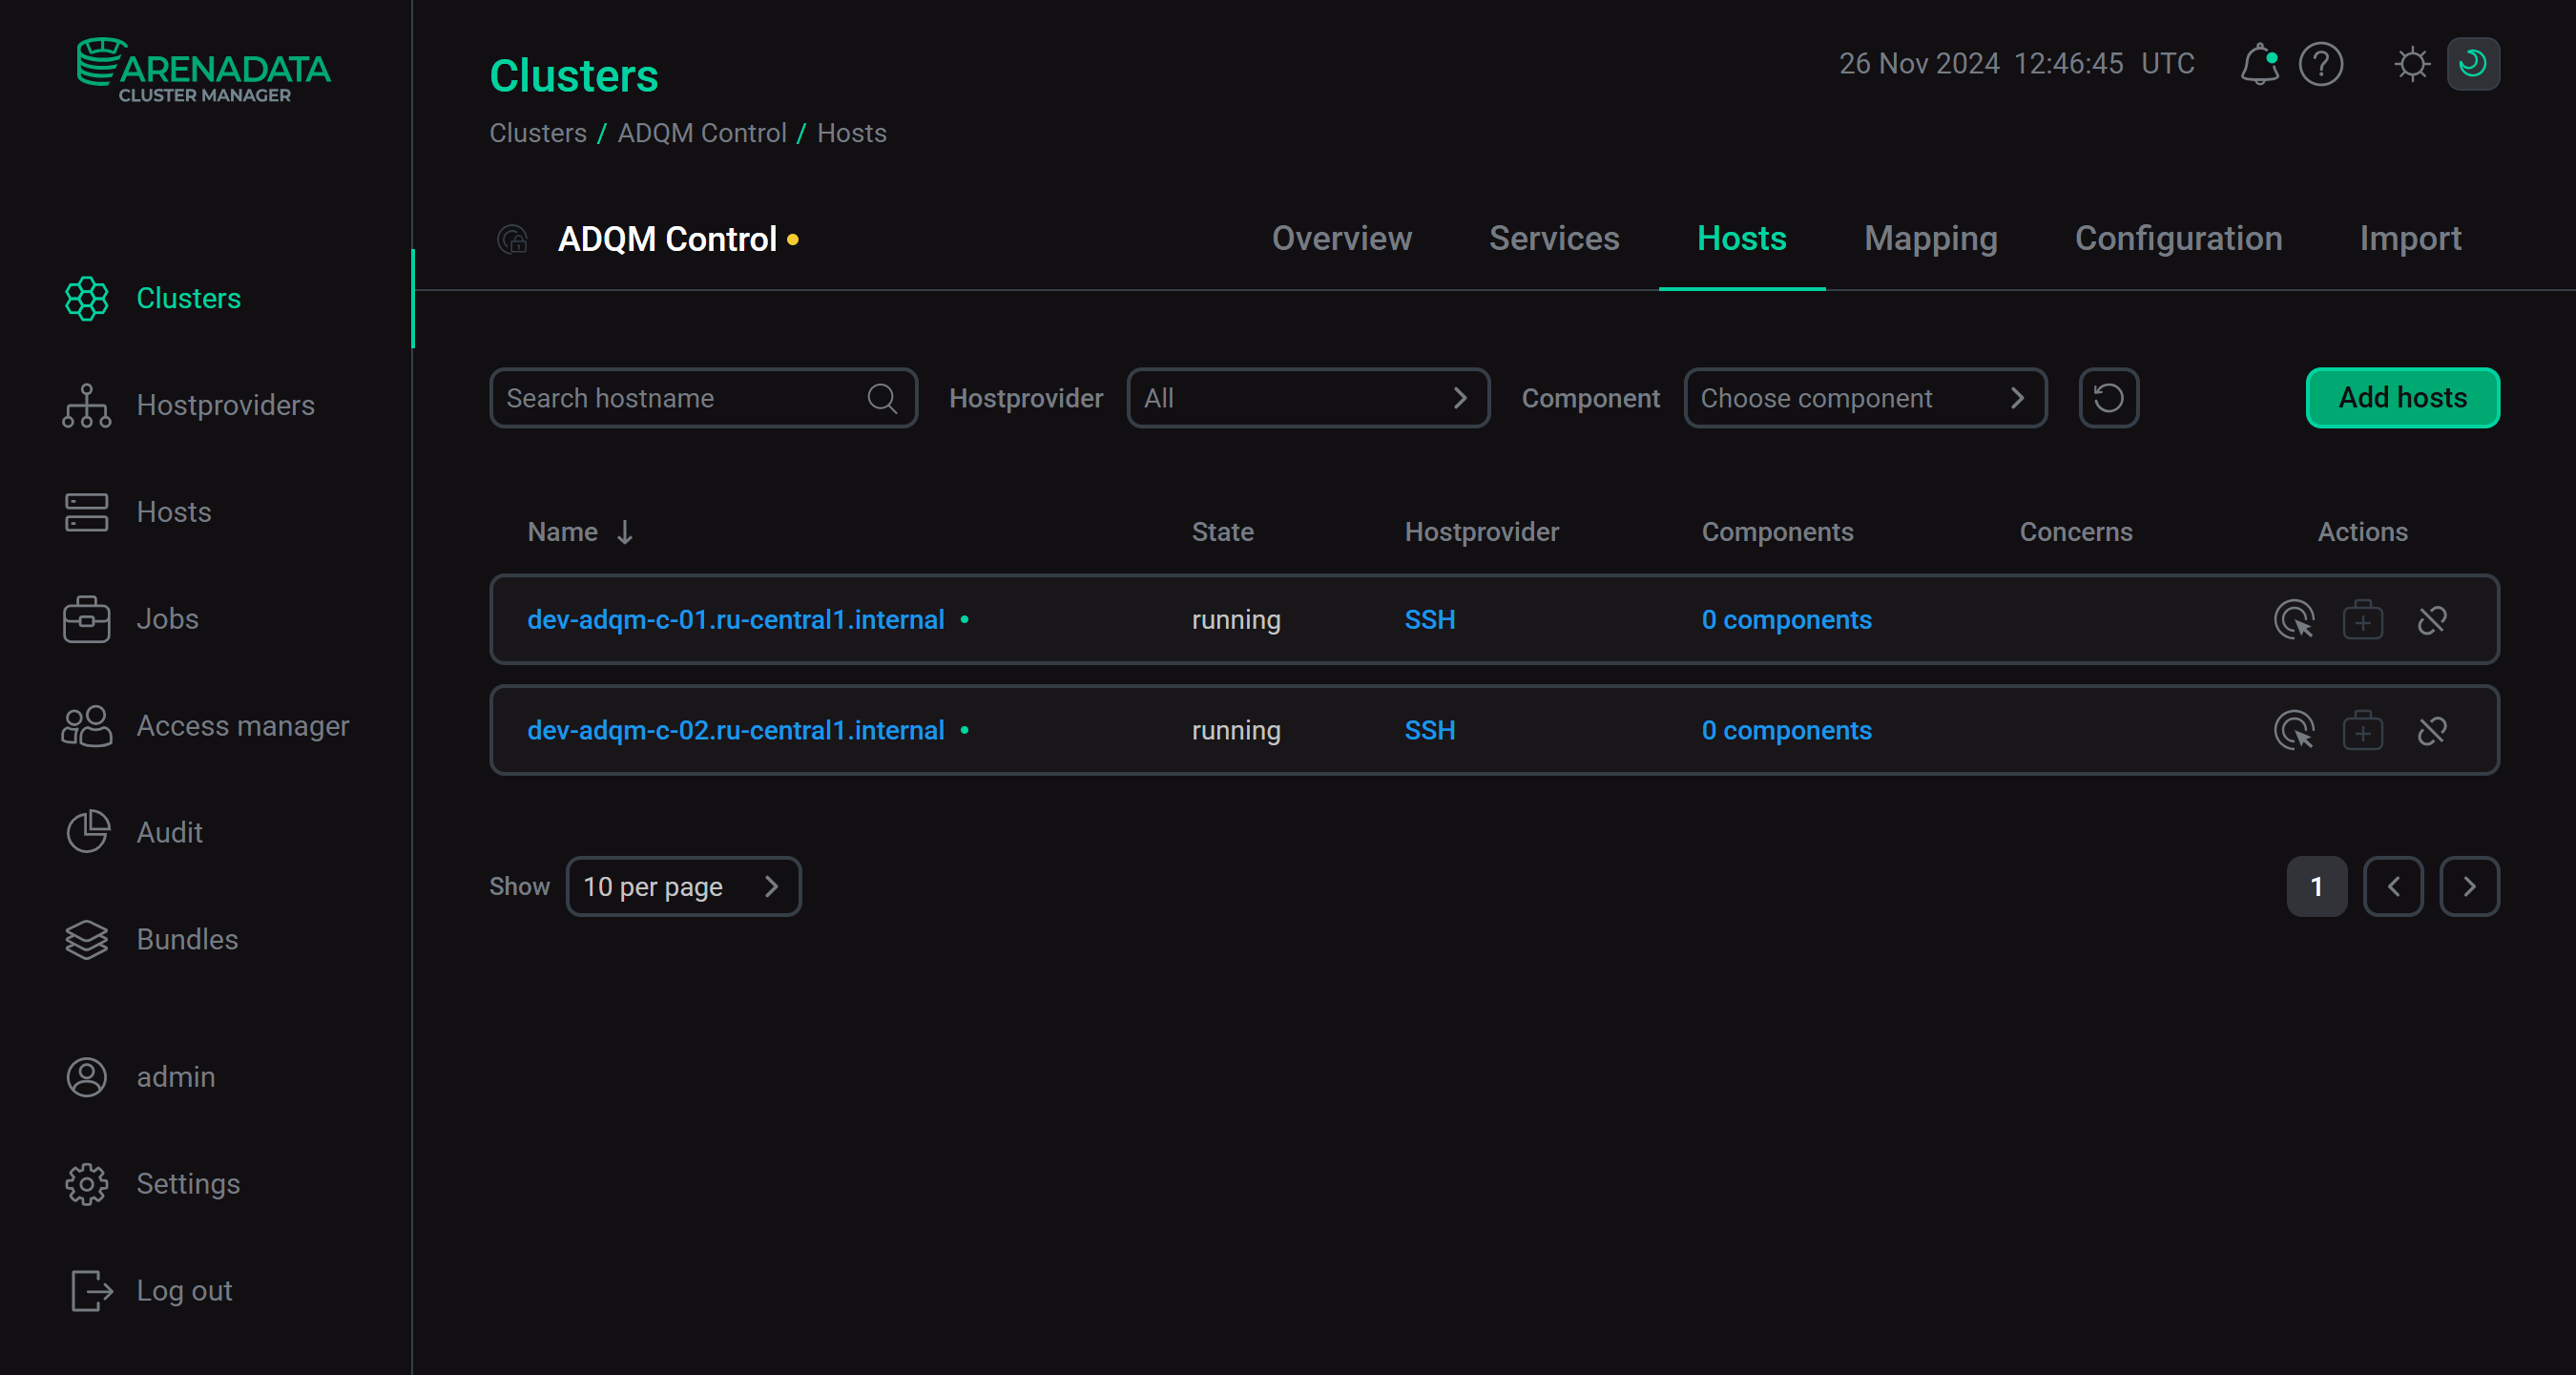2576x1375 pixels.
Task: Open notifications via the bell icon
Action: point(2260,63)
